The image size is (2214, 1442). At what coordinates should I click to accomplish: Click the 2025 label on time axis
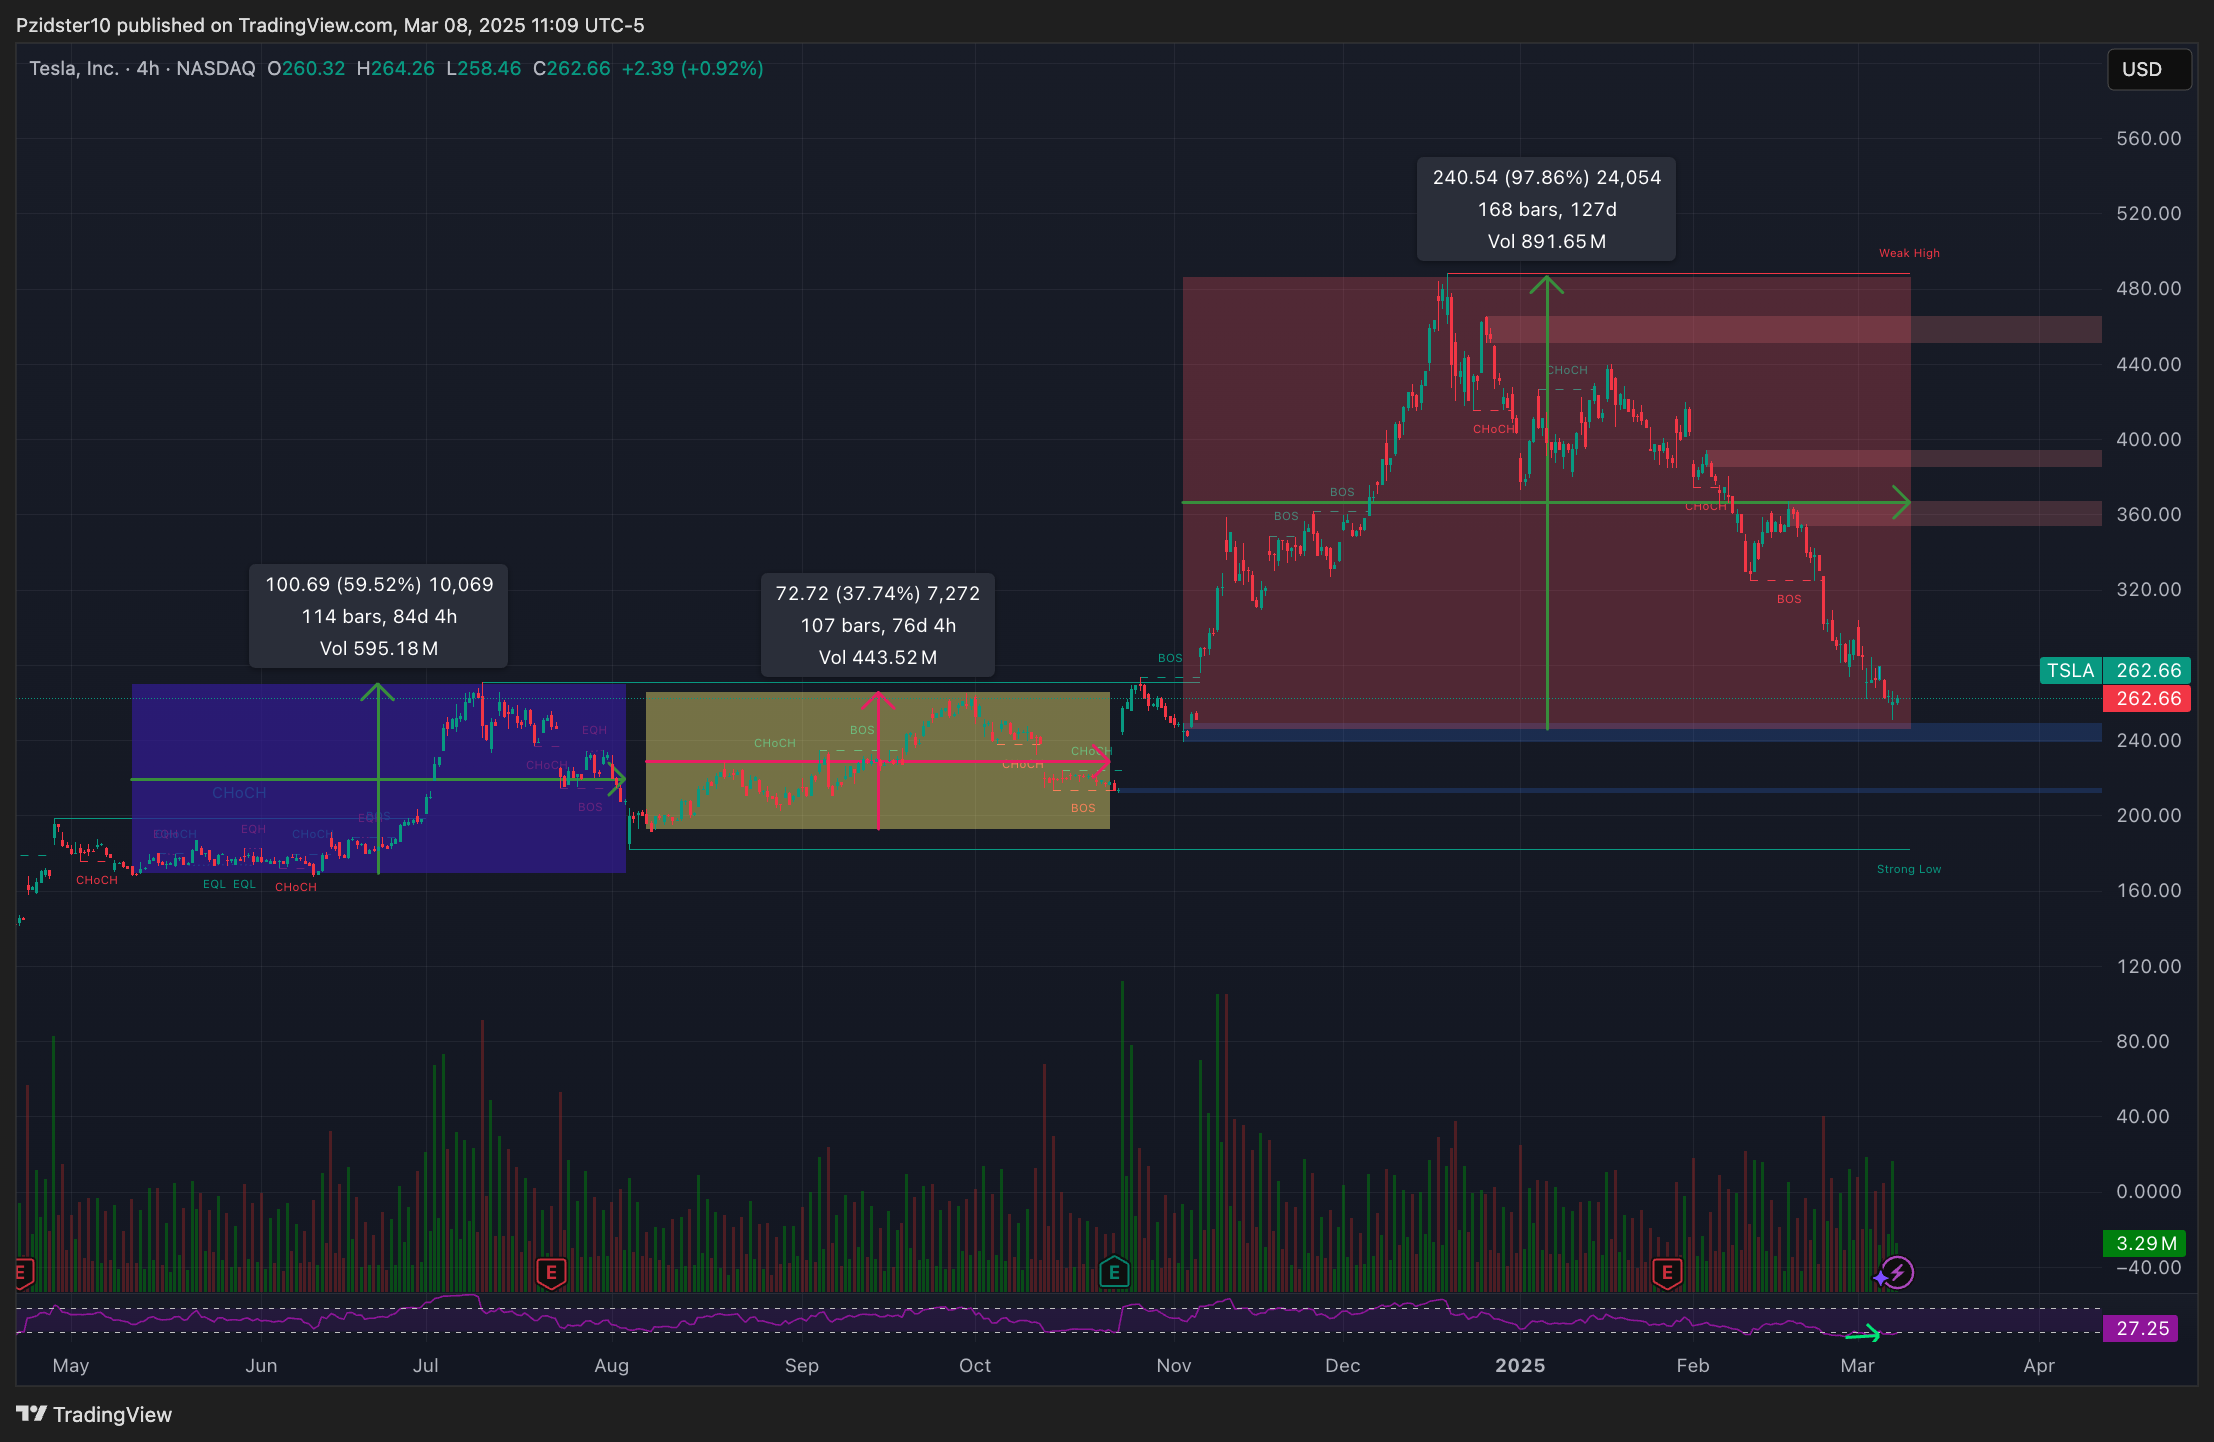point(1520,1365)
